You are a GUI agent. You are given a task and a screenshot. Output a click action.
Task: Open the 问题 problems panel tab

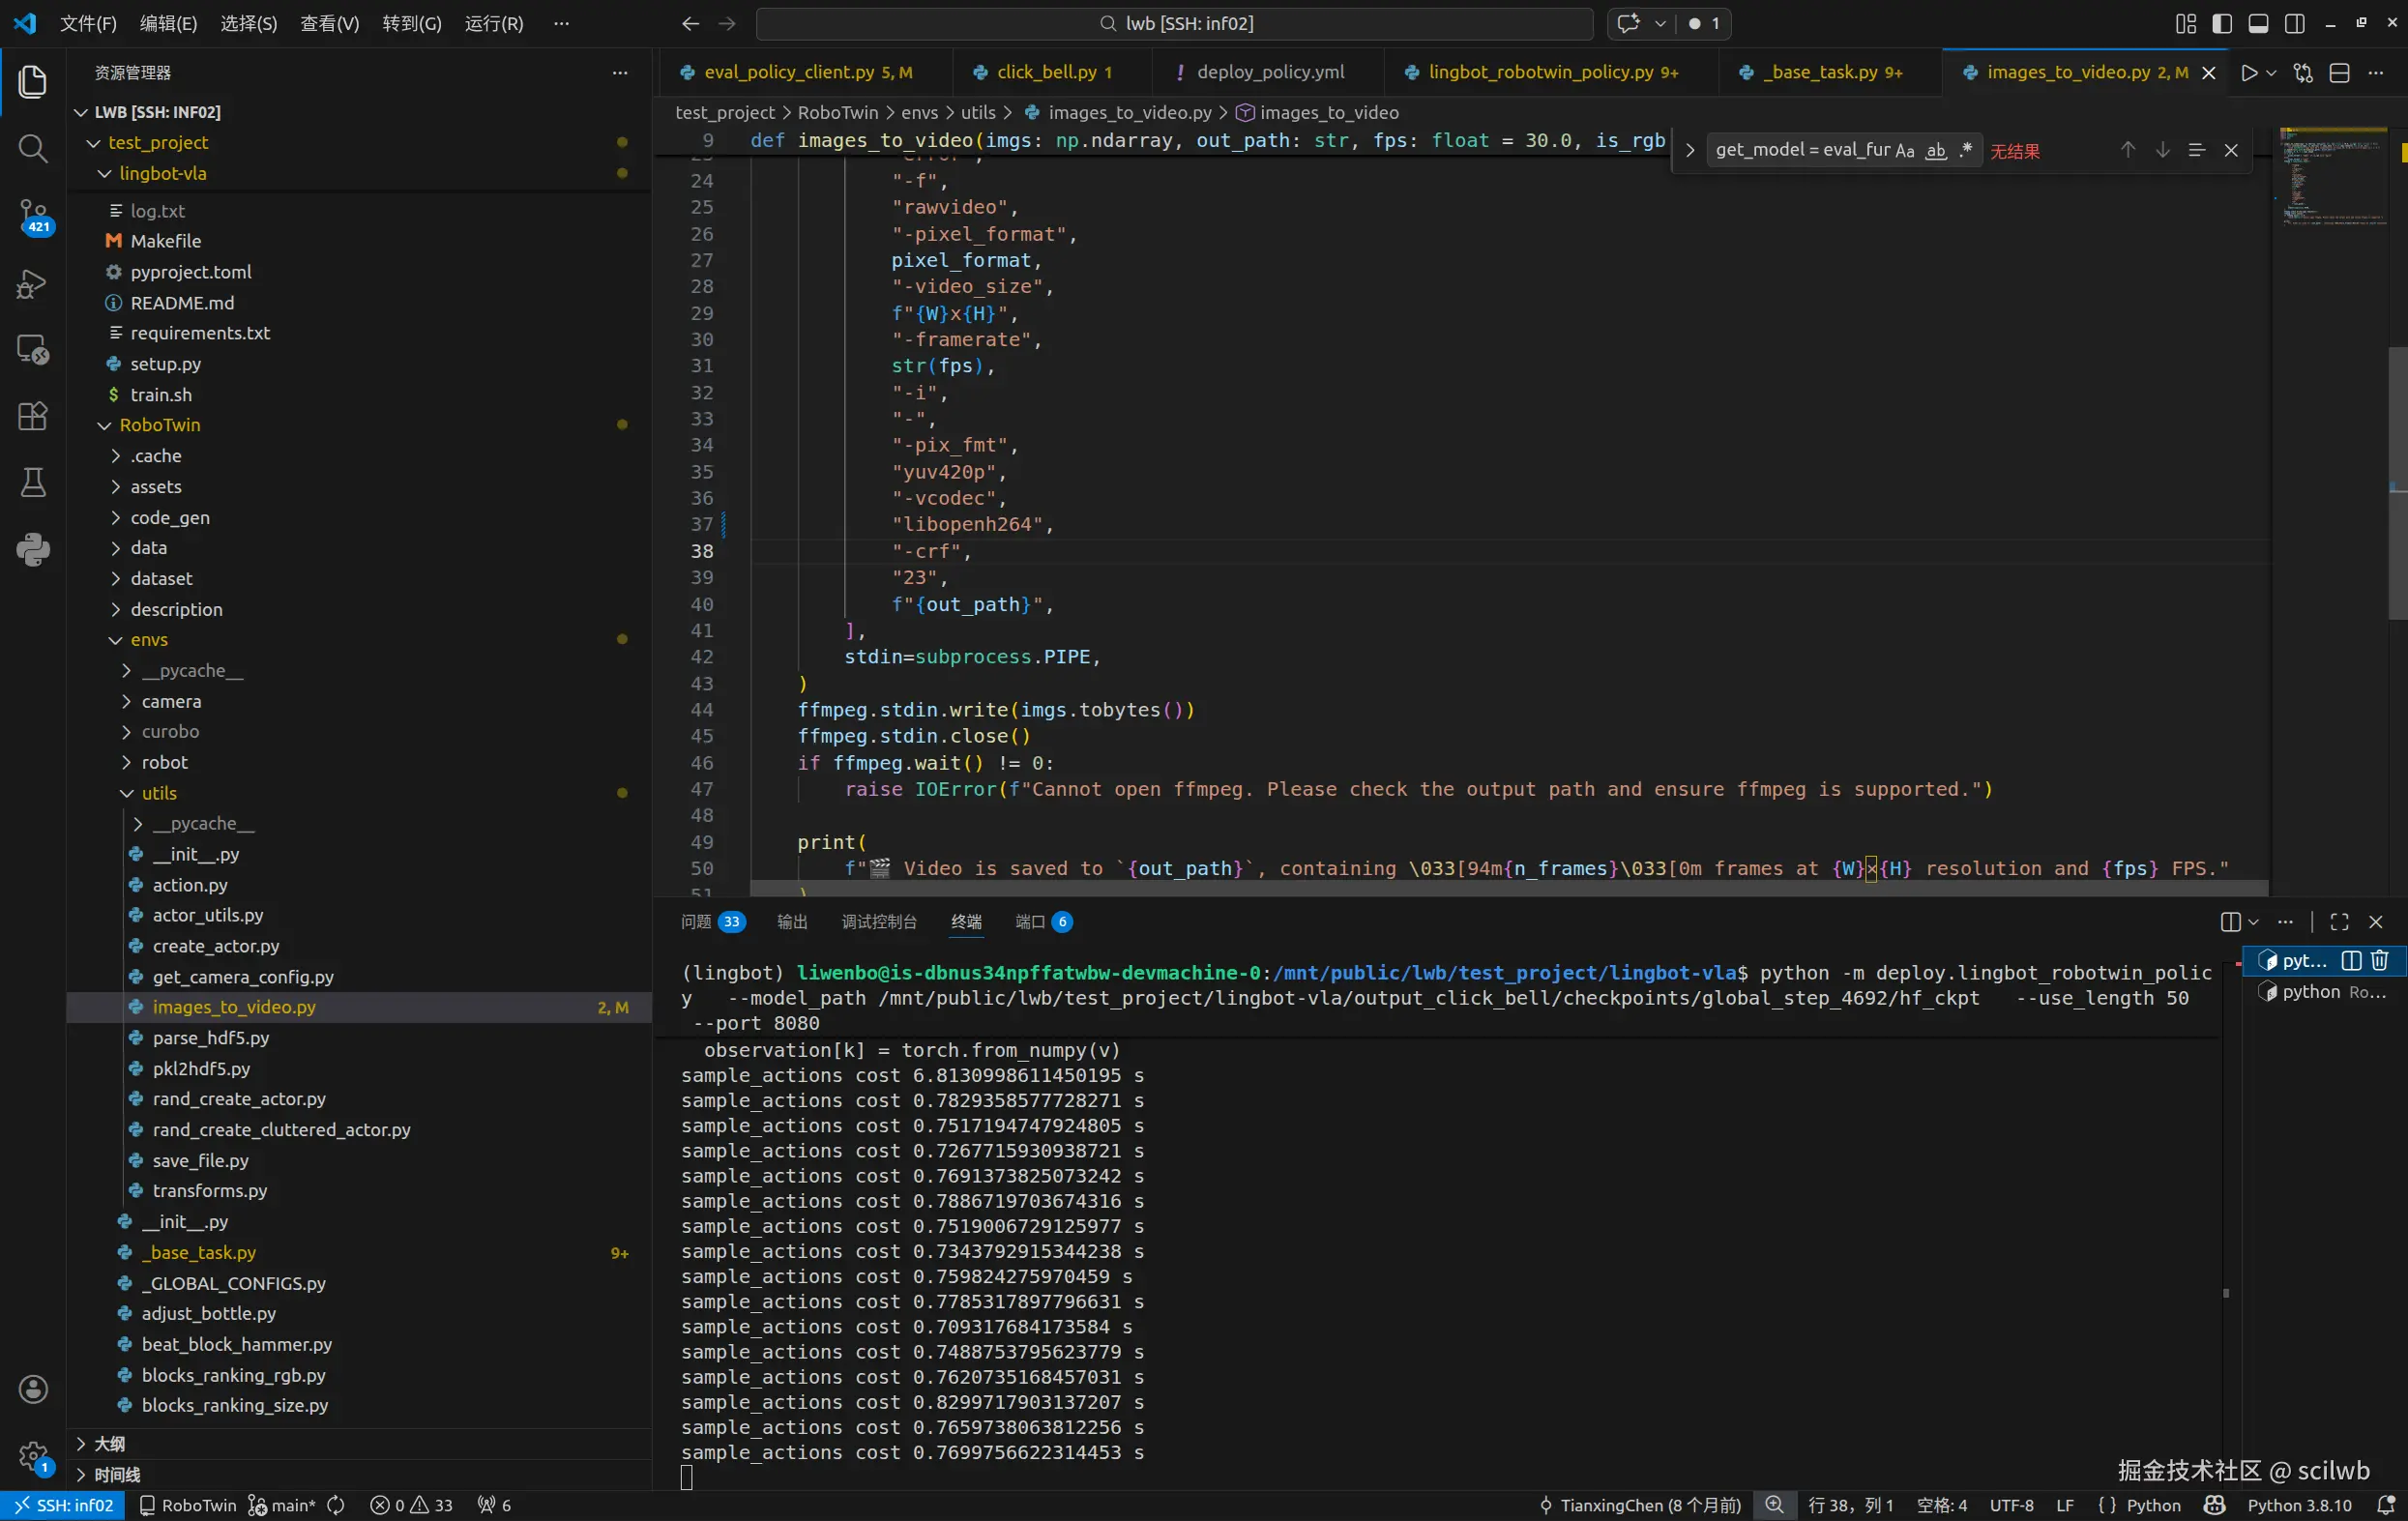pyautogui.click(x=697, y=921)
